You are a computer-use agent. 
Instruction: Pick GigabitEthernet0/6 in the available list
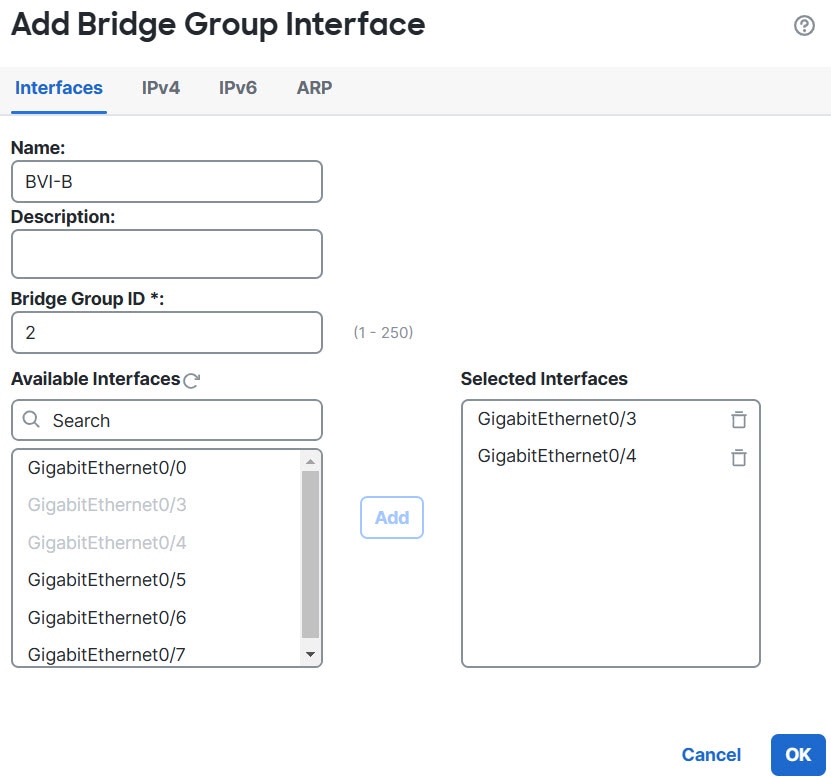(x=108, y=618)
